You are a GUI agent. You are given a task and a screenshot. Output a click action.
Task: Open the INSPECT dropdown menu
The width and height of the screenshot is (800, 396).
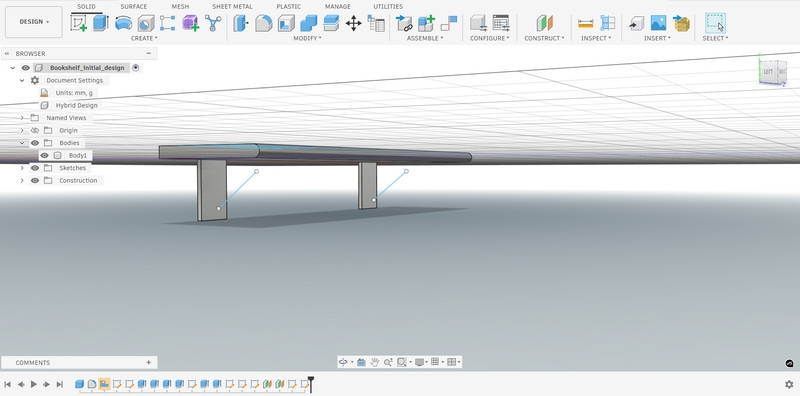596,38
